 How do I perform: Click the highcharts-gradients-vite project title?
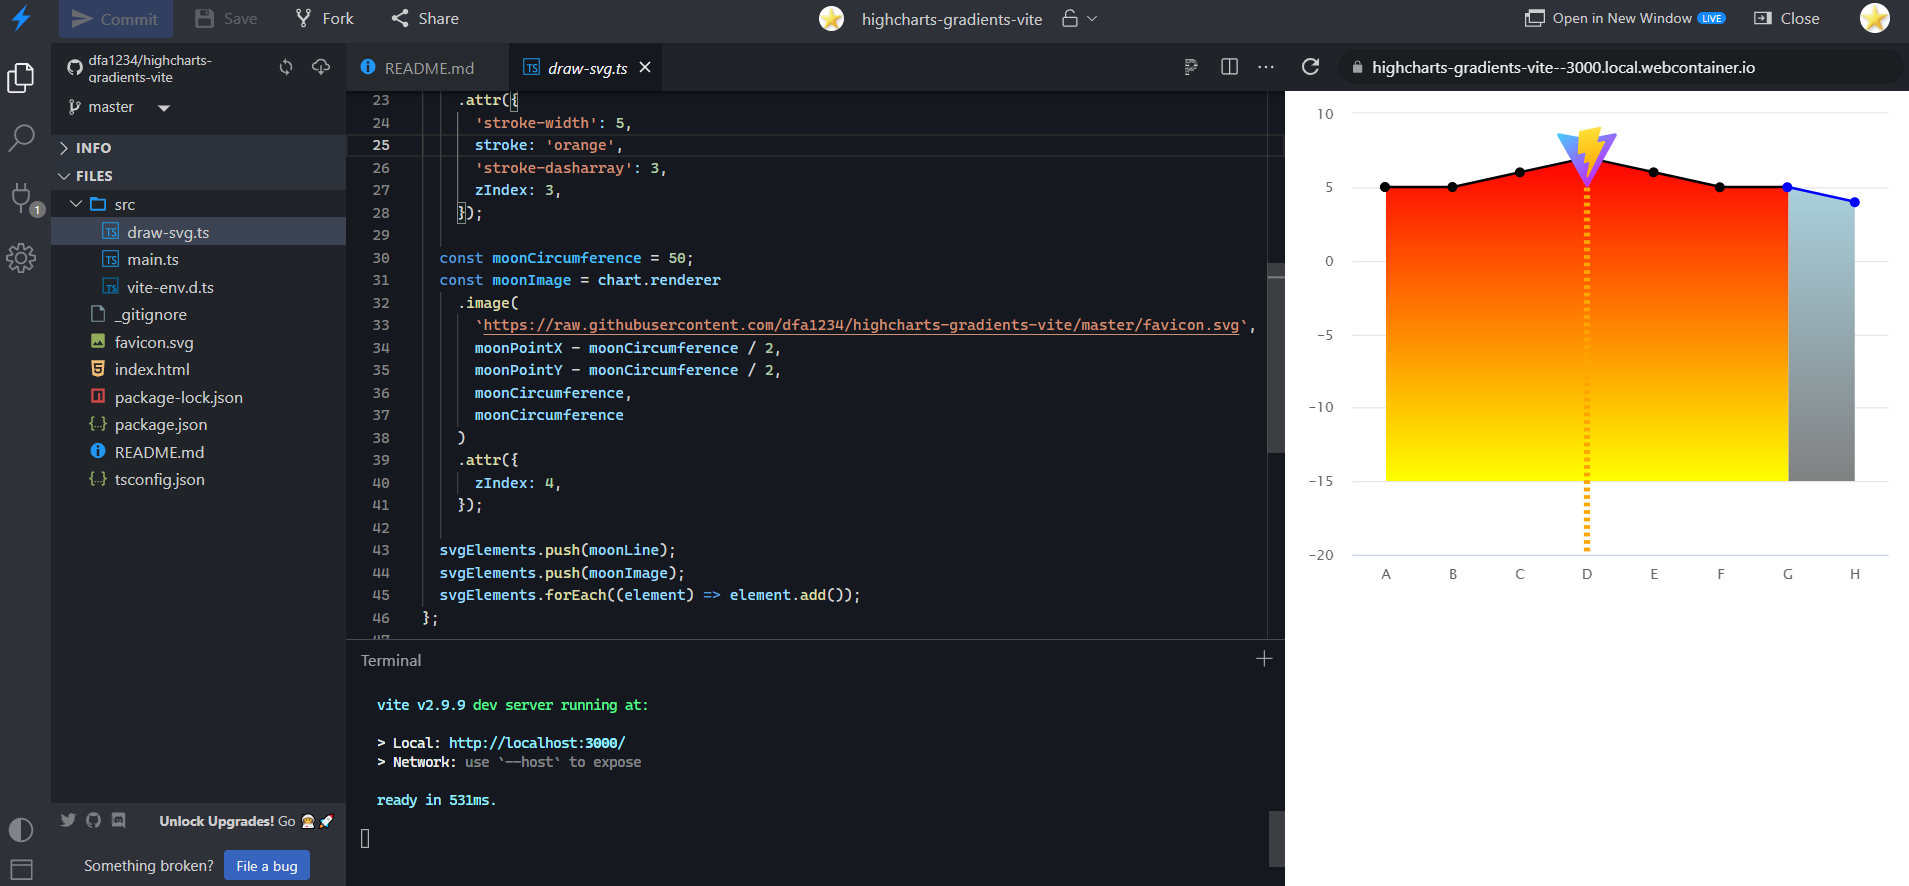[x=951, y=19]
